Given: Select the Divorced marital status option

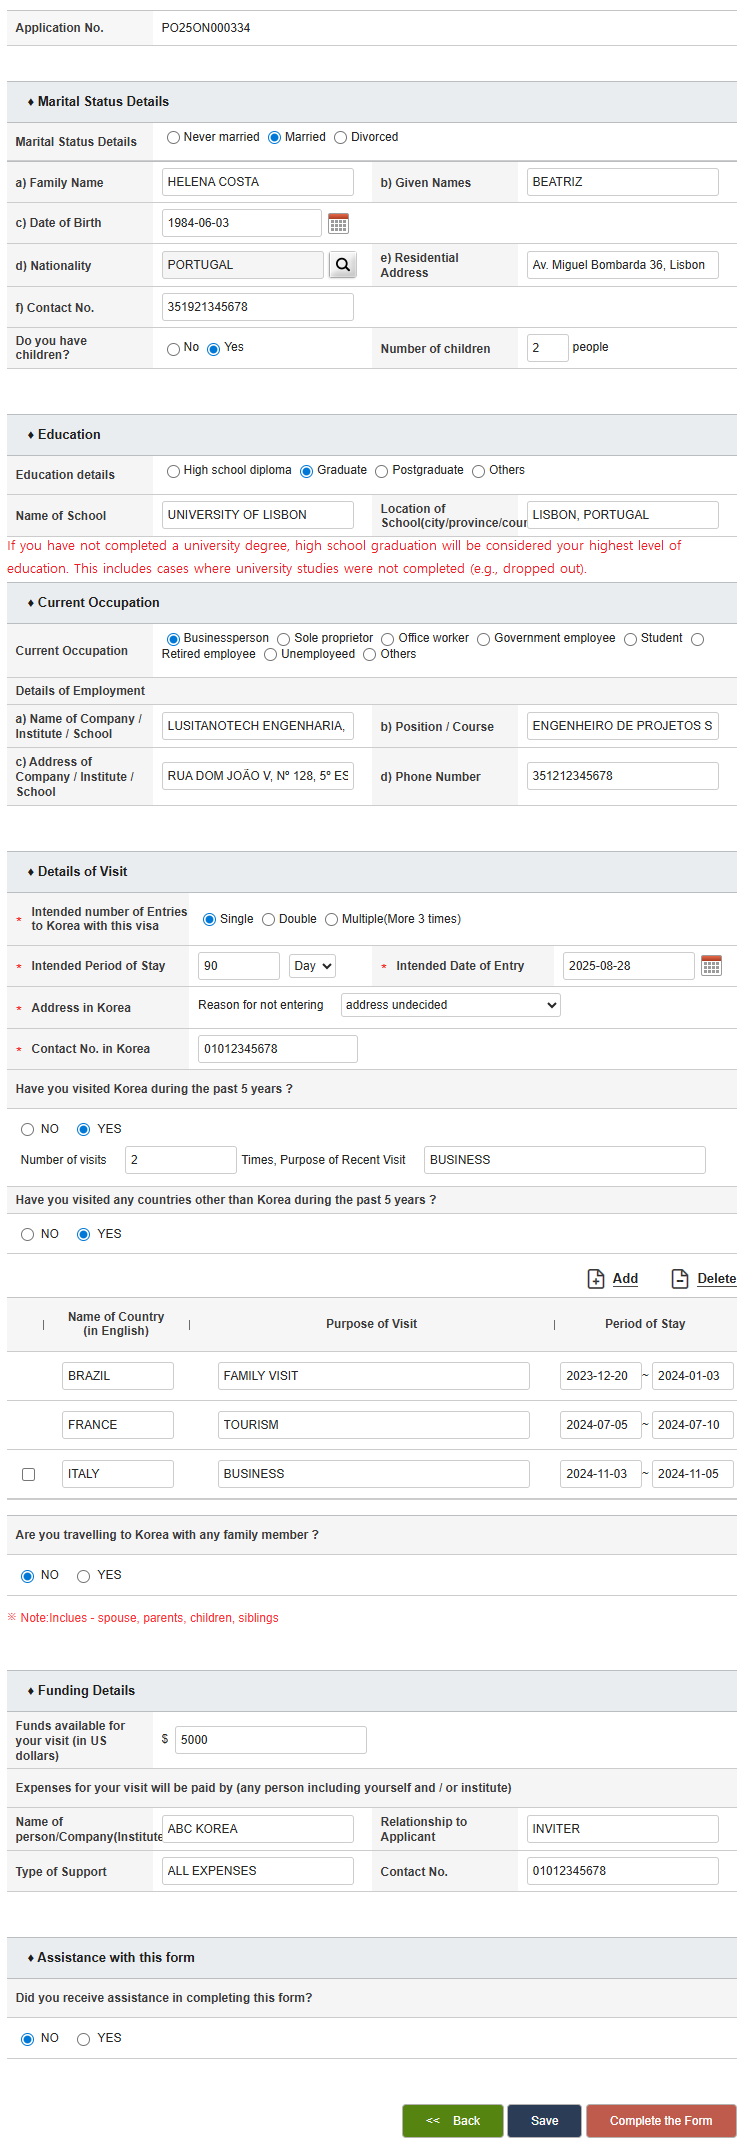Looking at the screenshot, I should pyautogui.click(x=341, y=138).
